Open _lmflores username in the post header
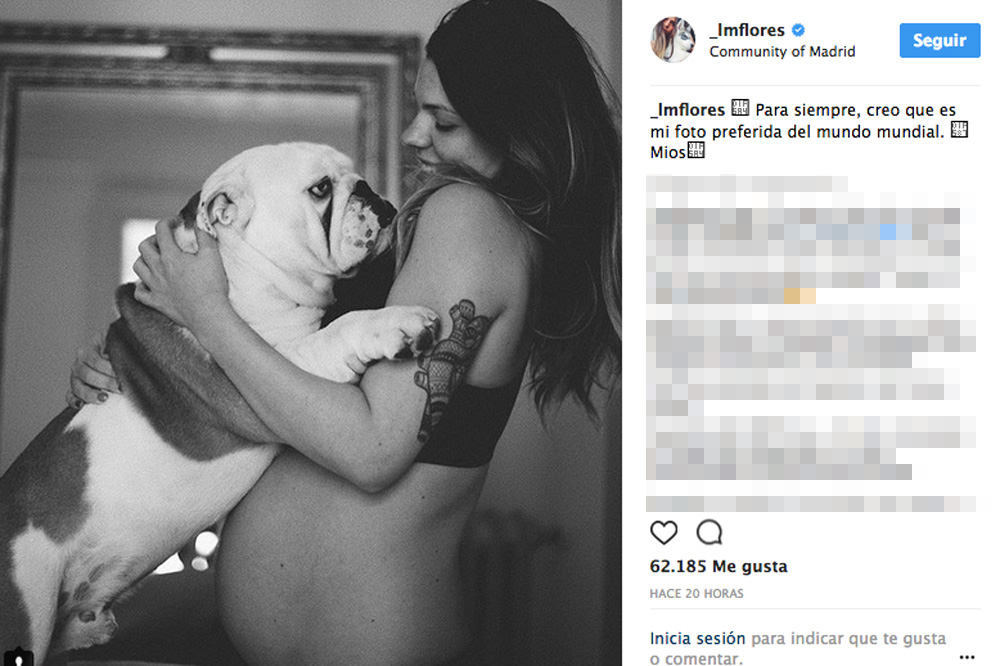This screenshot has height=666, width=1000. tap(747, 30)
